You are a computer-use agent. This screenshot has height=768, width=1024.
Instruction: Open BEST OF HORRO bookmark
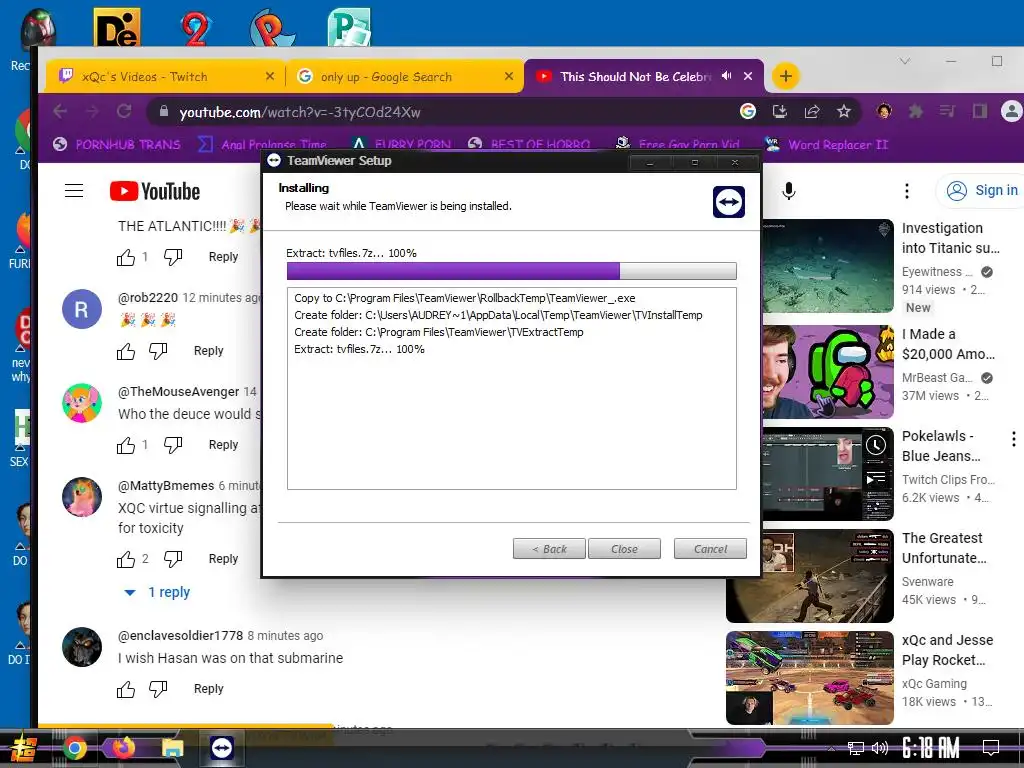(530, 144)
